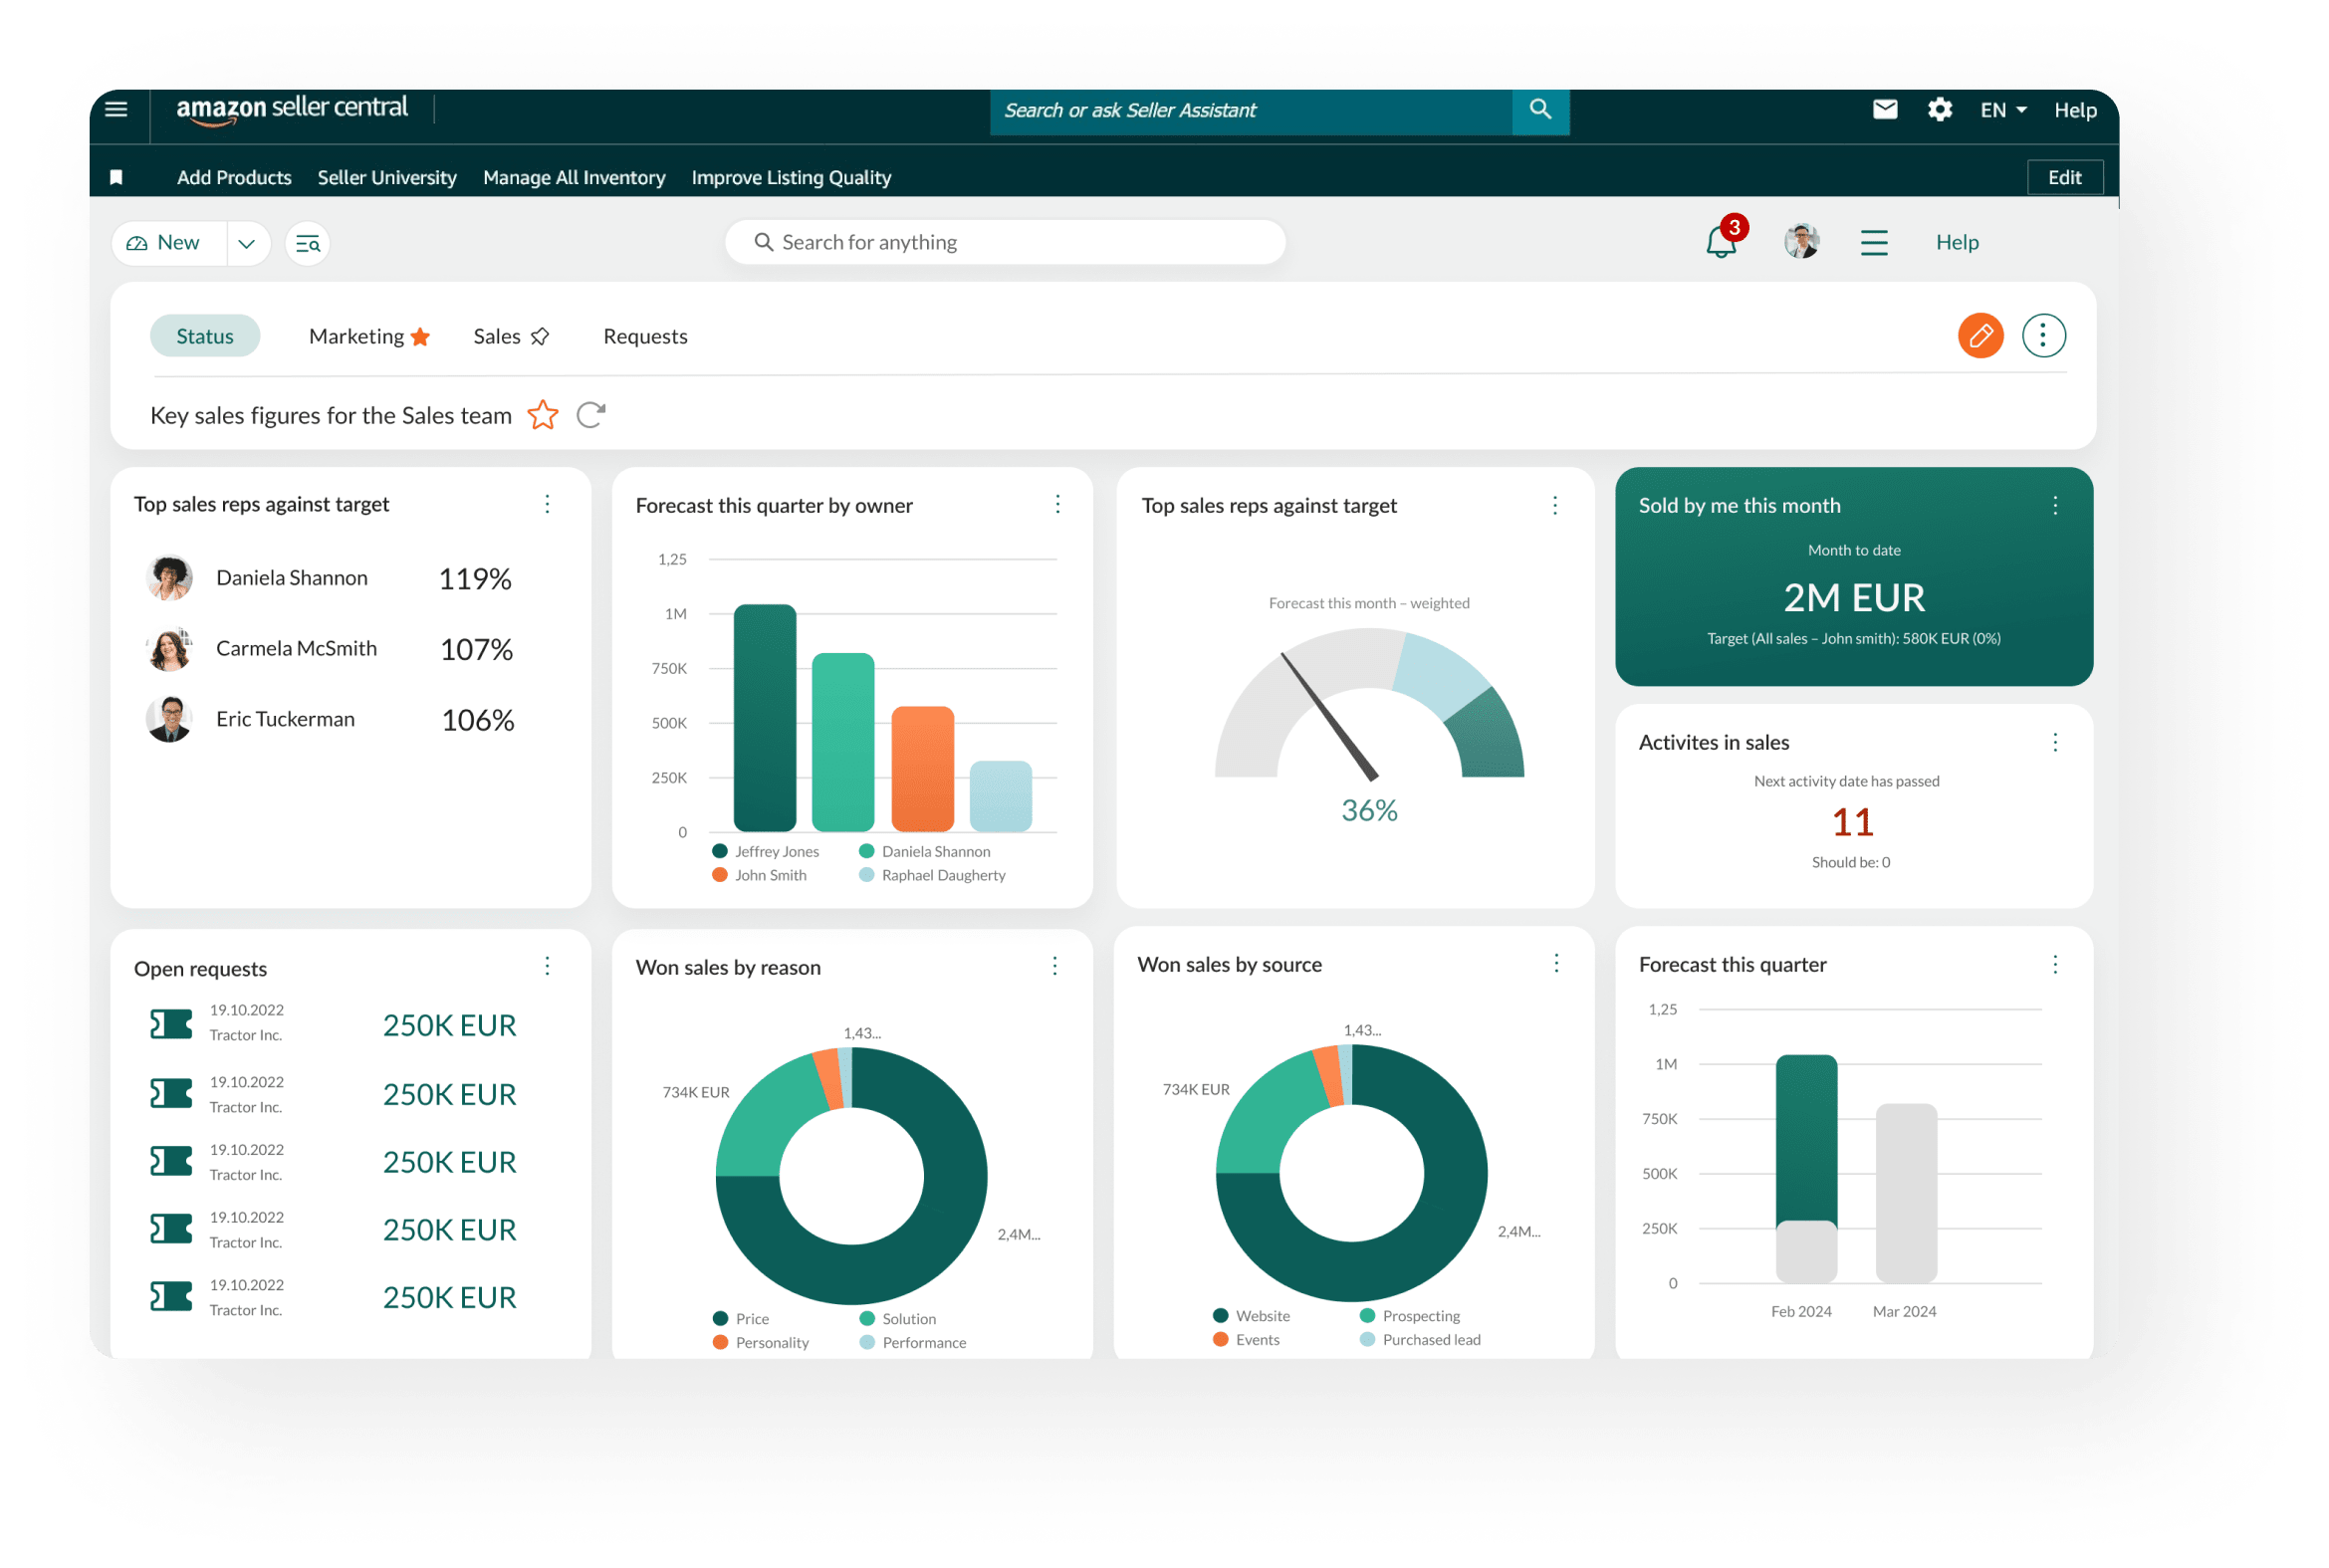Toggle John Smith legend series
The width and height of the screenshot is (2329, 1568).
760,875
